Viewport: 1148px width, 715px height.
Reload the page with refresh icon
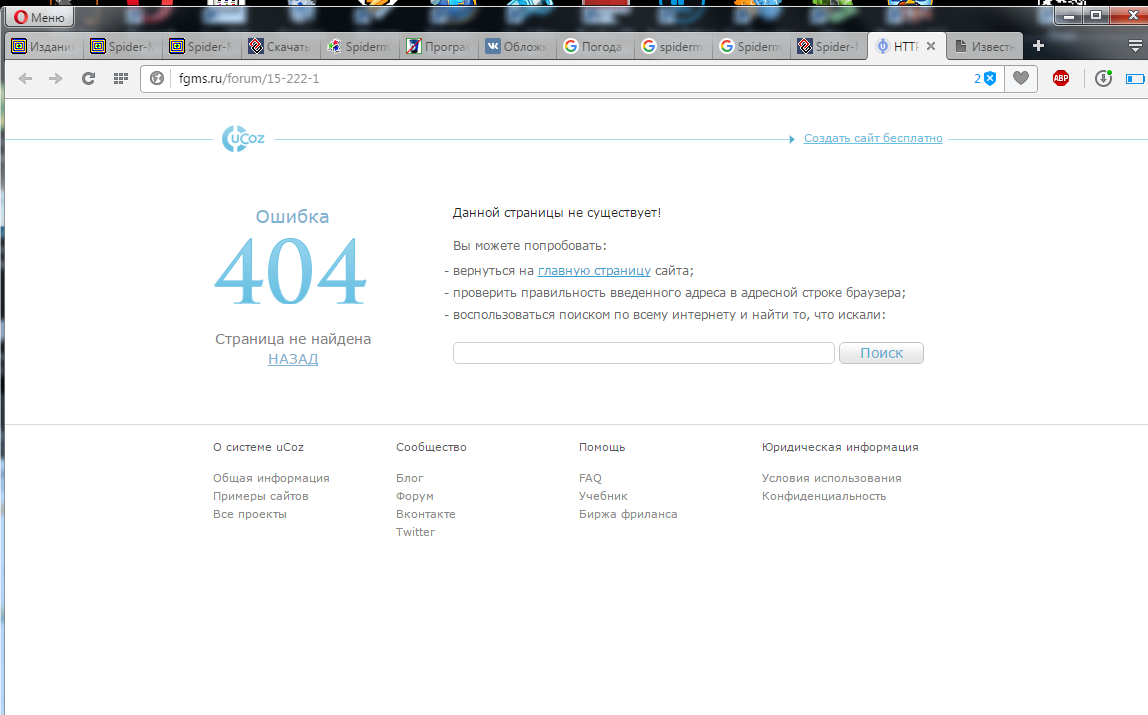pos(88,78)
